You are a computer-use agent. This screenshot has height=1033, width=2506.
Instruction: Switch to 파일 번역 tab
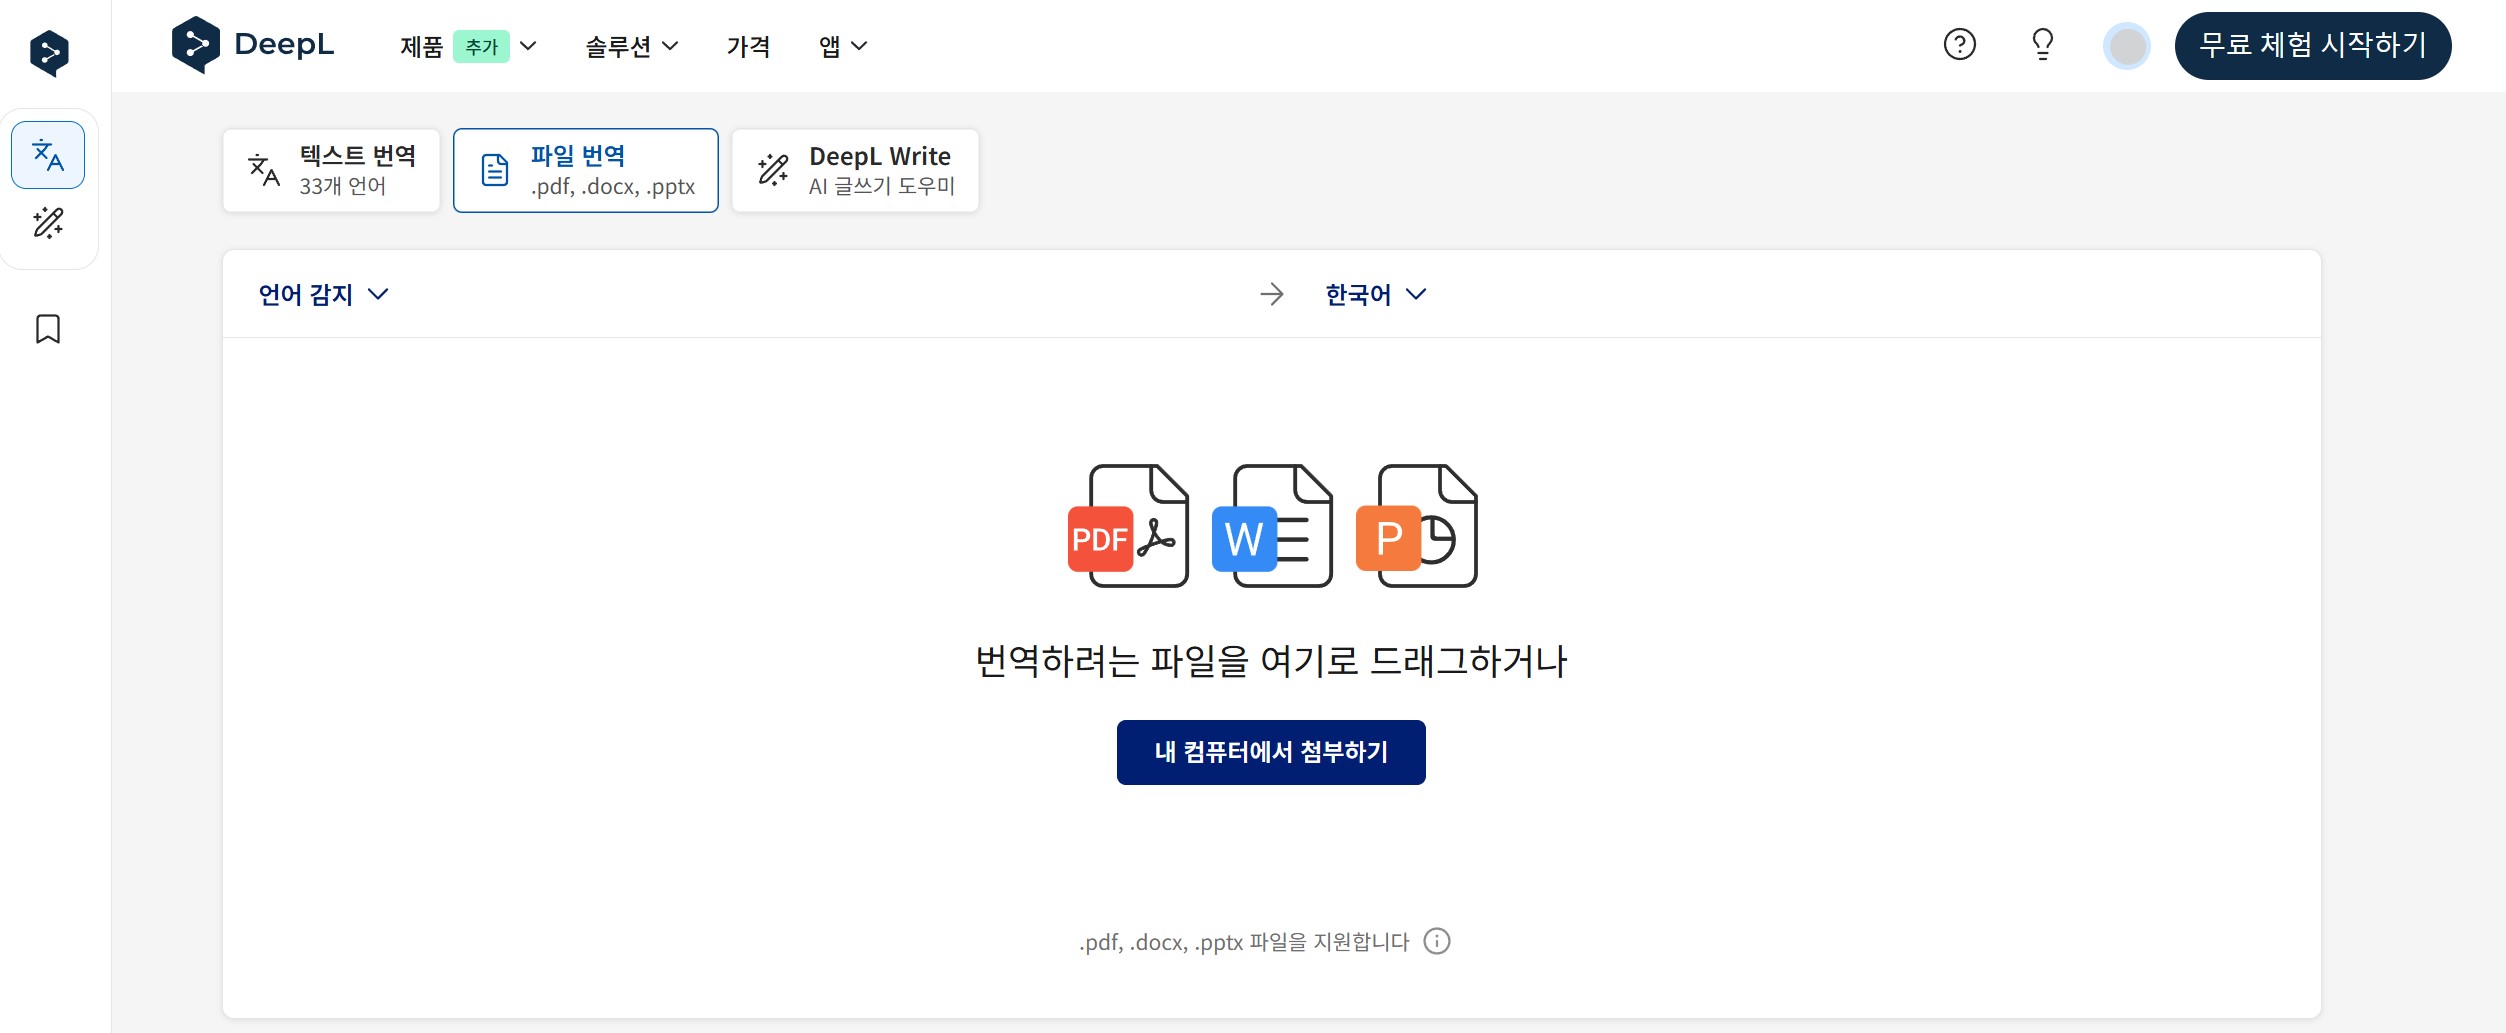pyautogui.click(x=586, y=170)
